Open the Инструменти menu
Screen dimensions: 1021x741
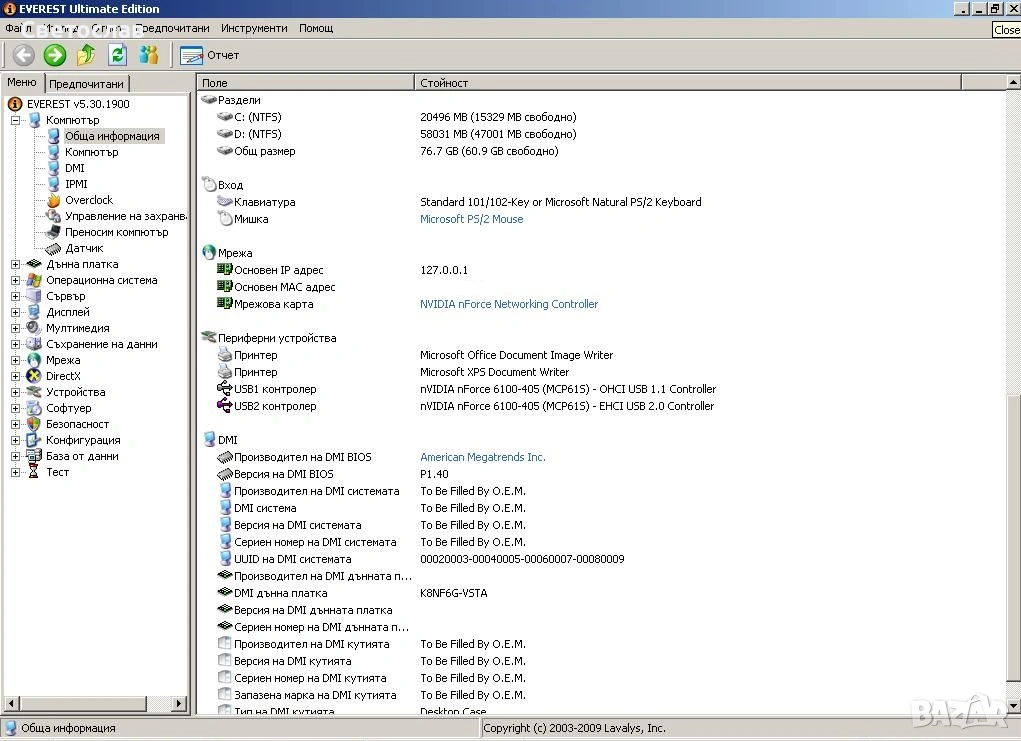click(x=254, y=28)
